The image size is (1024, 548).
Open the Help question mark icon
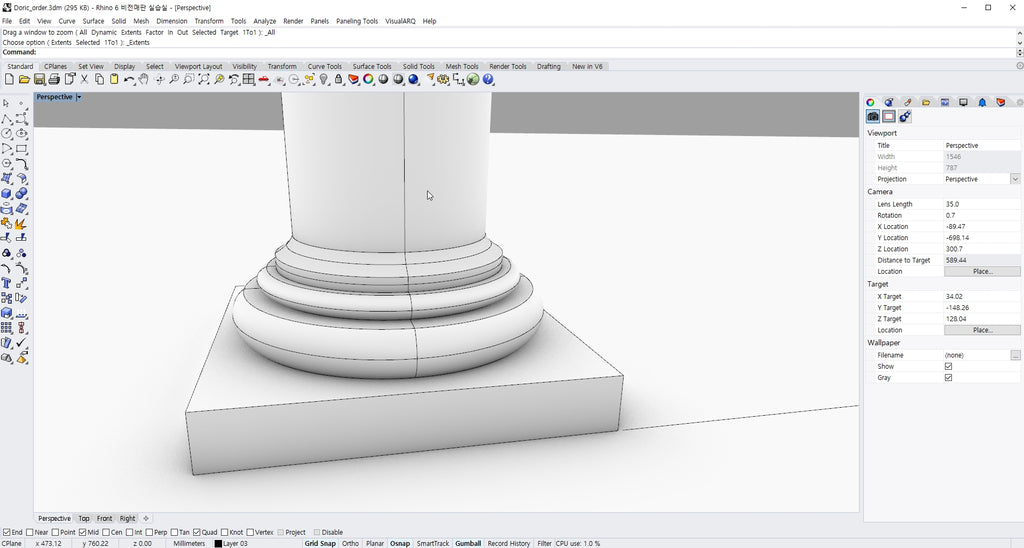pyautogui.click(x=488, y=80)
